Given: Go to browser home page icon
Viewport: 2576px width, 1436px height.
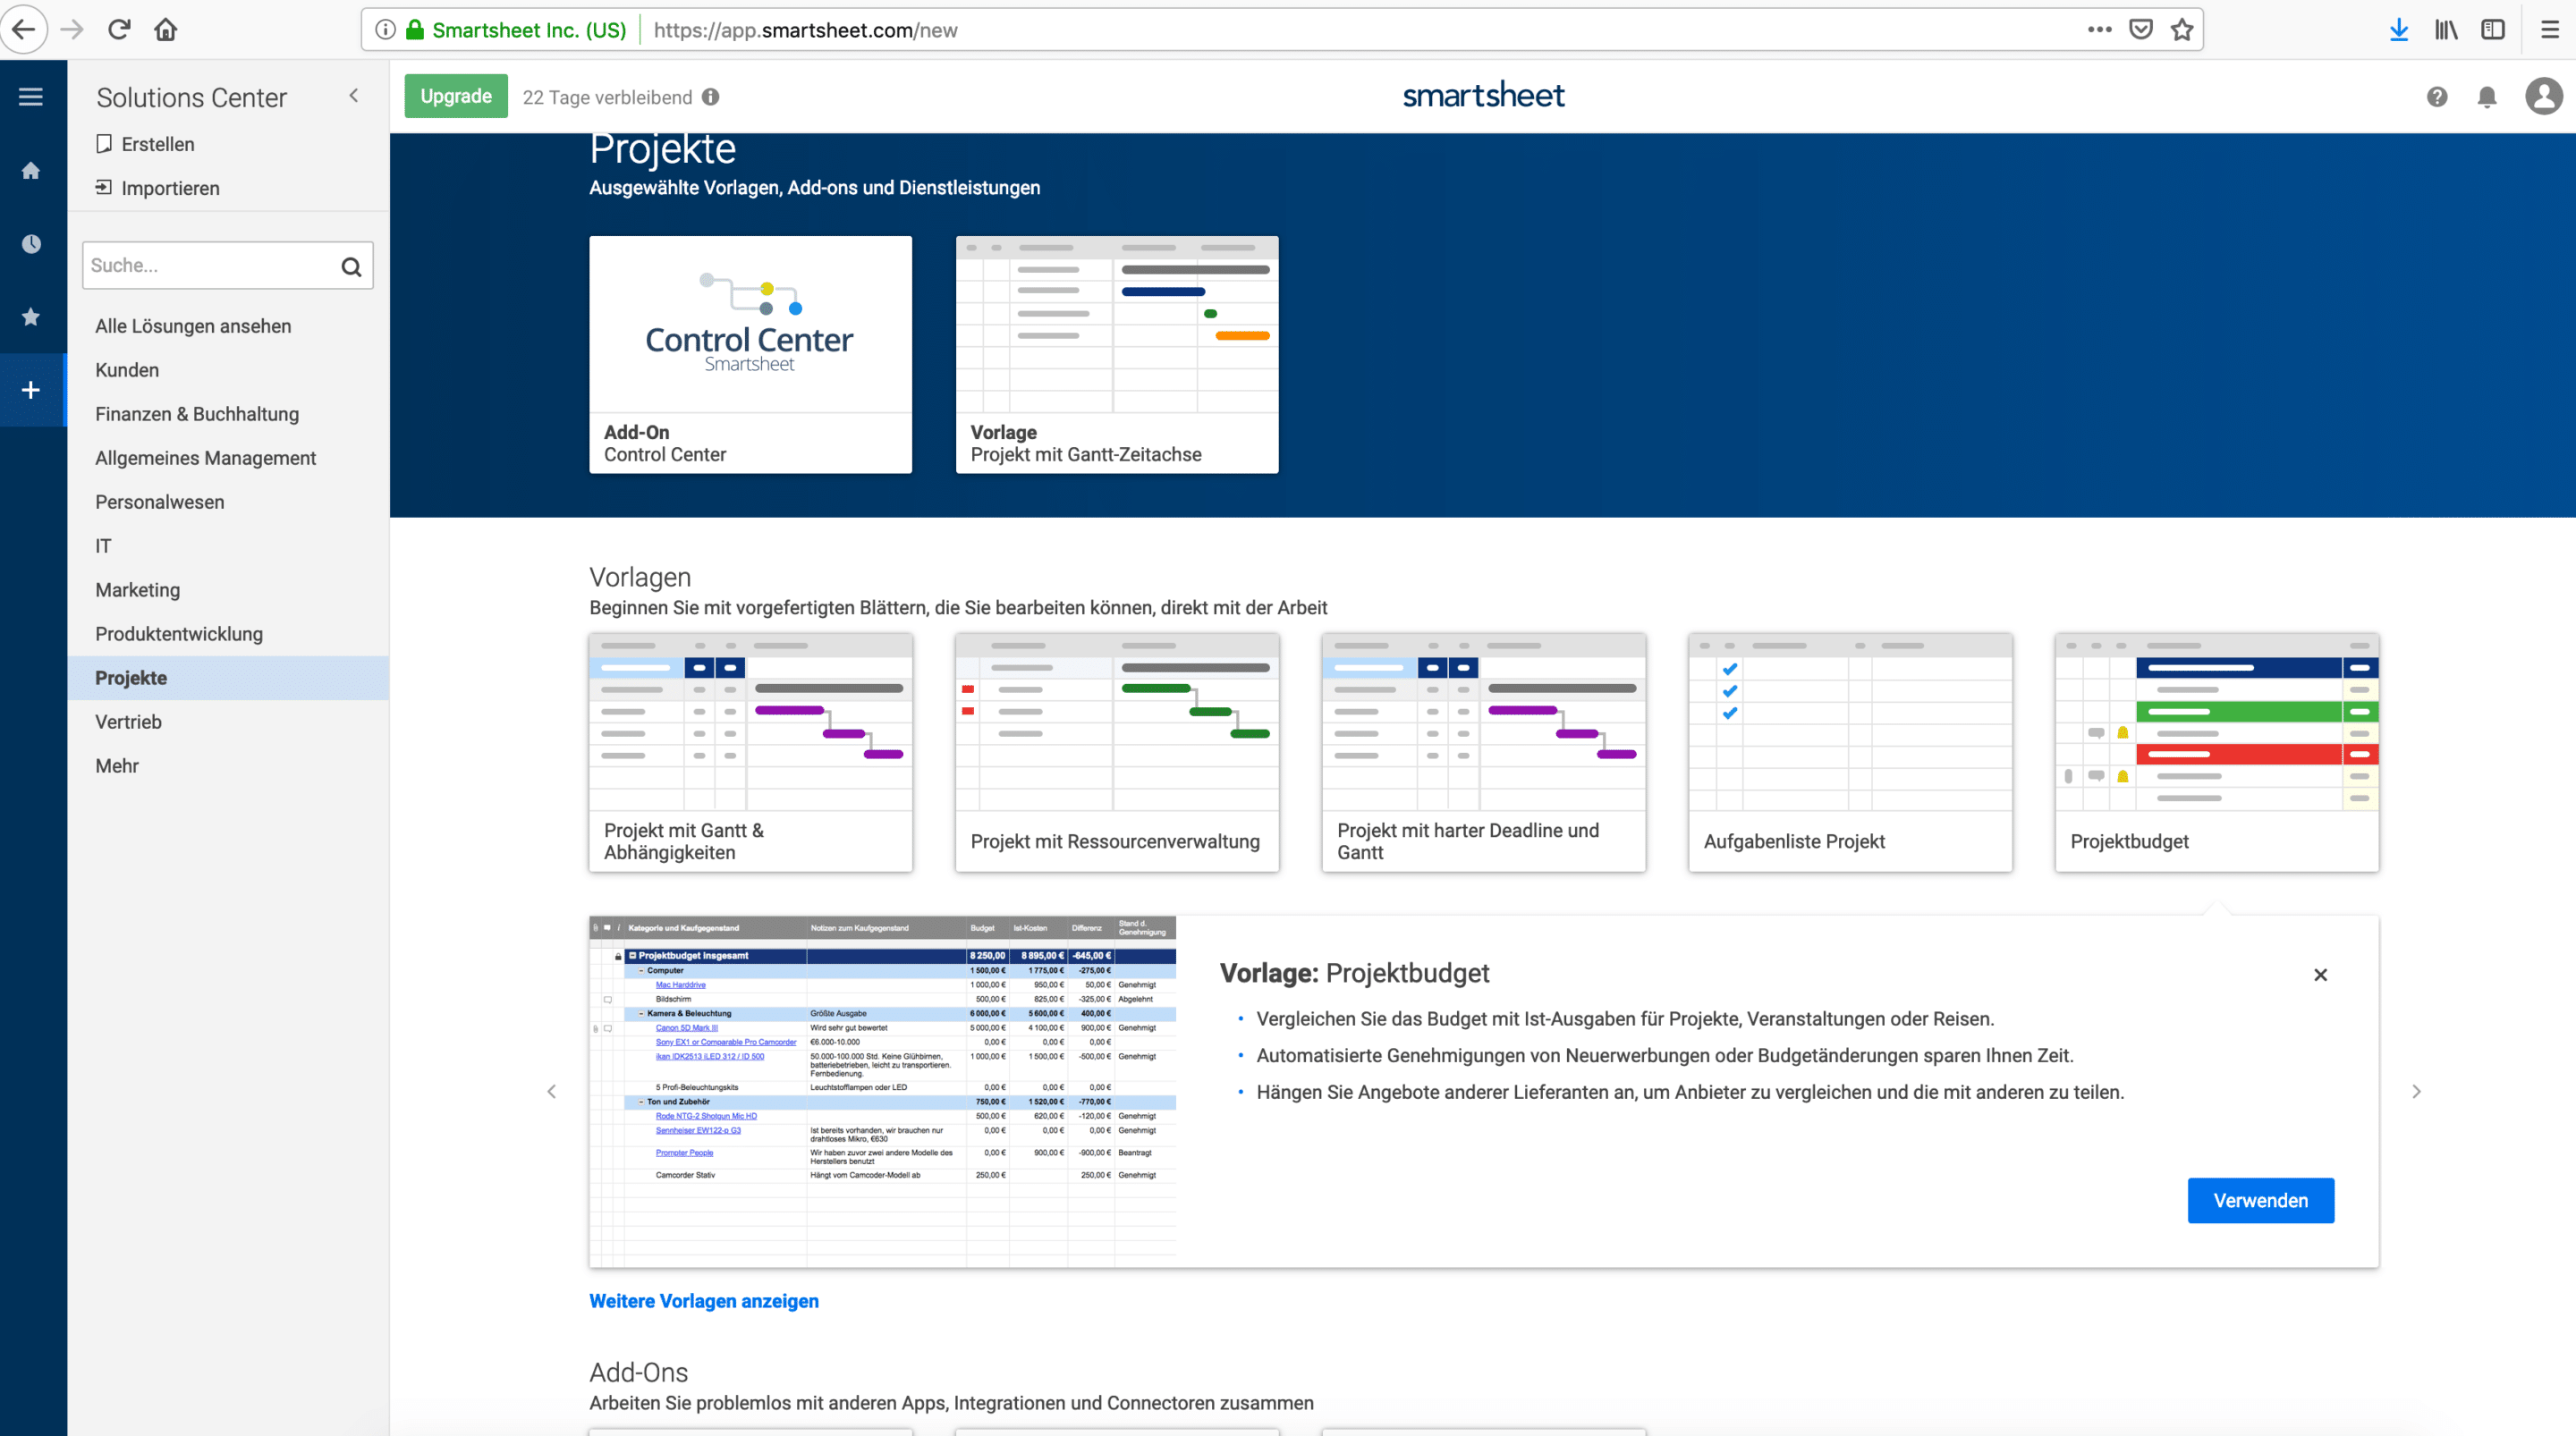Looking at the screenshot, I should (x=166, y=30).
